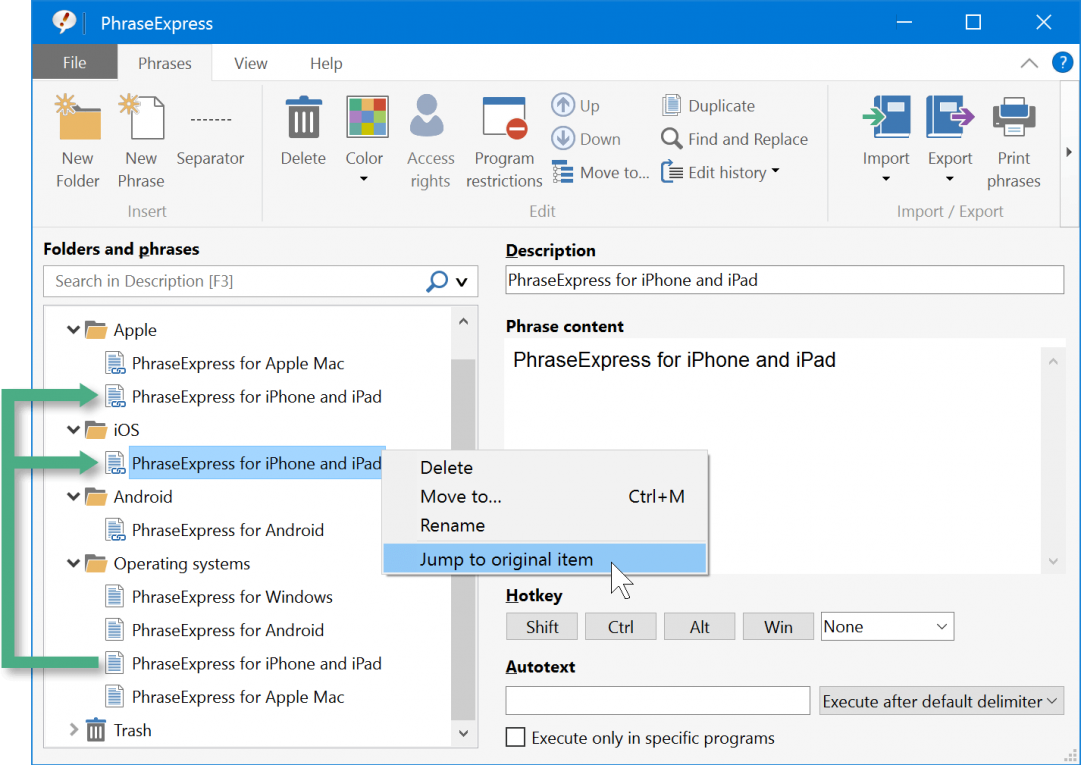Open the Color palette button
This screenshot has height=765, width=1081.
tap(367, 116)
